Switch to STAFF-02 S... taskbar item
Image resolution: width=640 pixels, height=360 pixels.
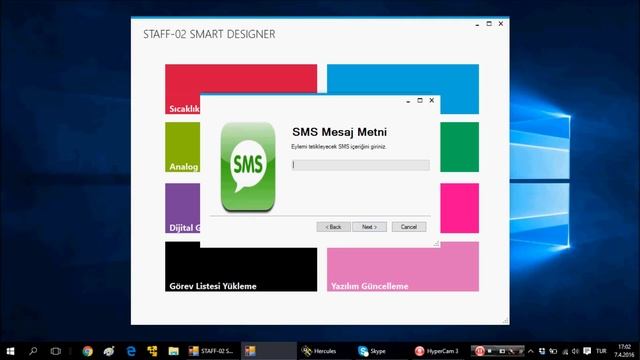[211, 351]
